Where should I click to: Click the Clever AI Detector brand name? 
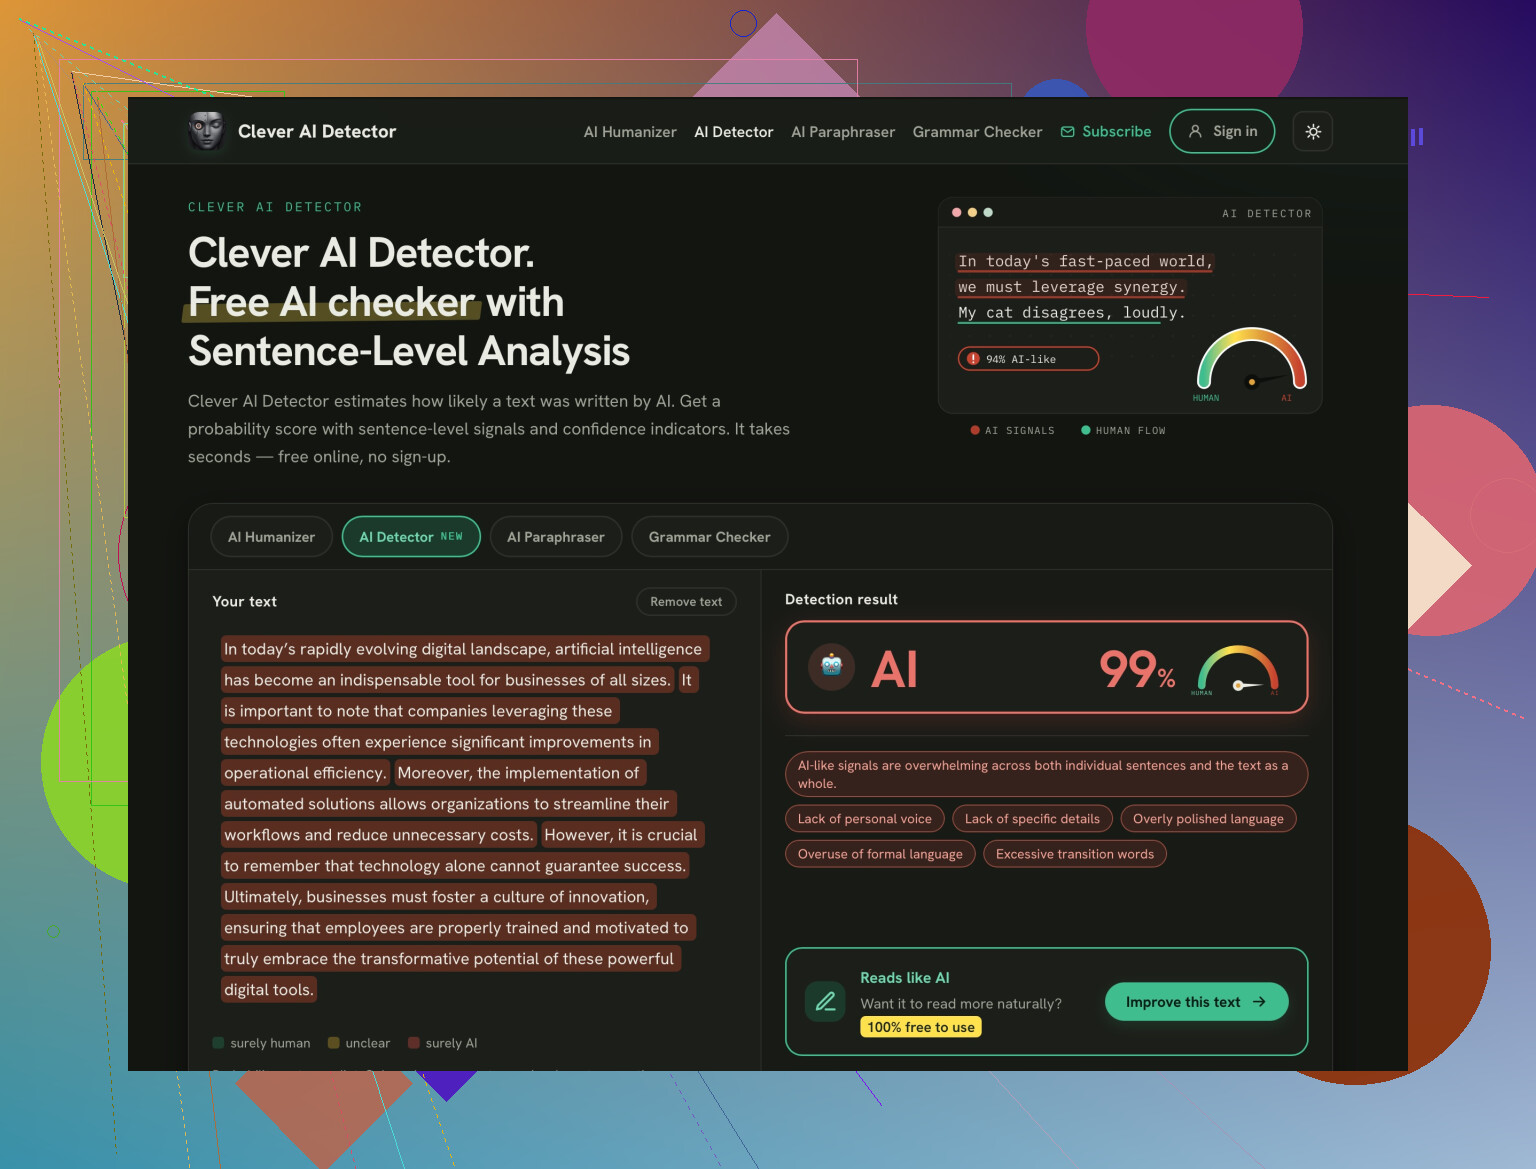317,132
